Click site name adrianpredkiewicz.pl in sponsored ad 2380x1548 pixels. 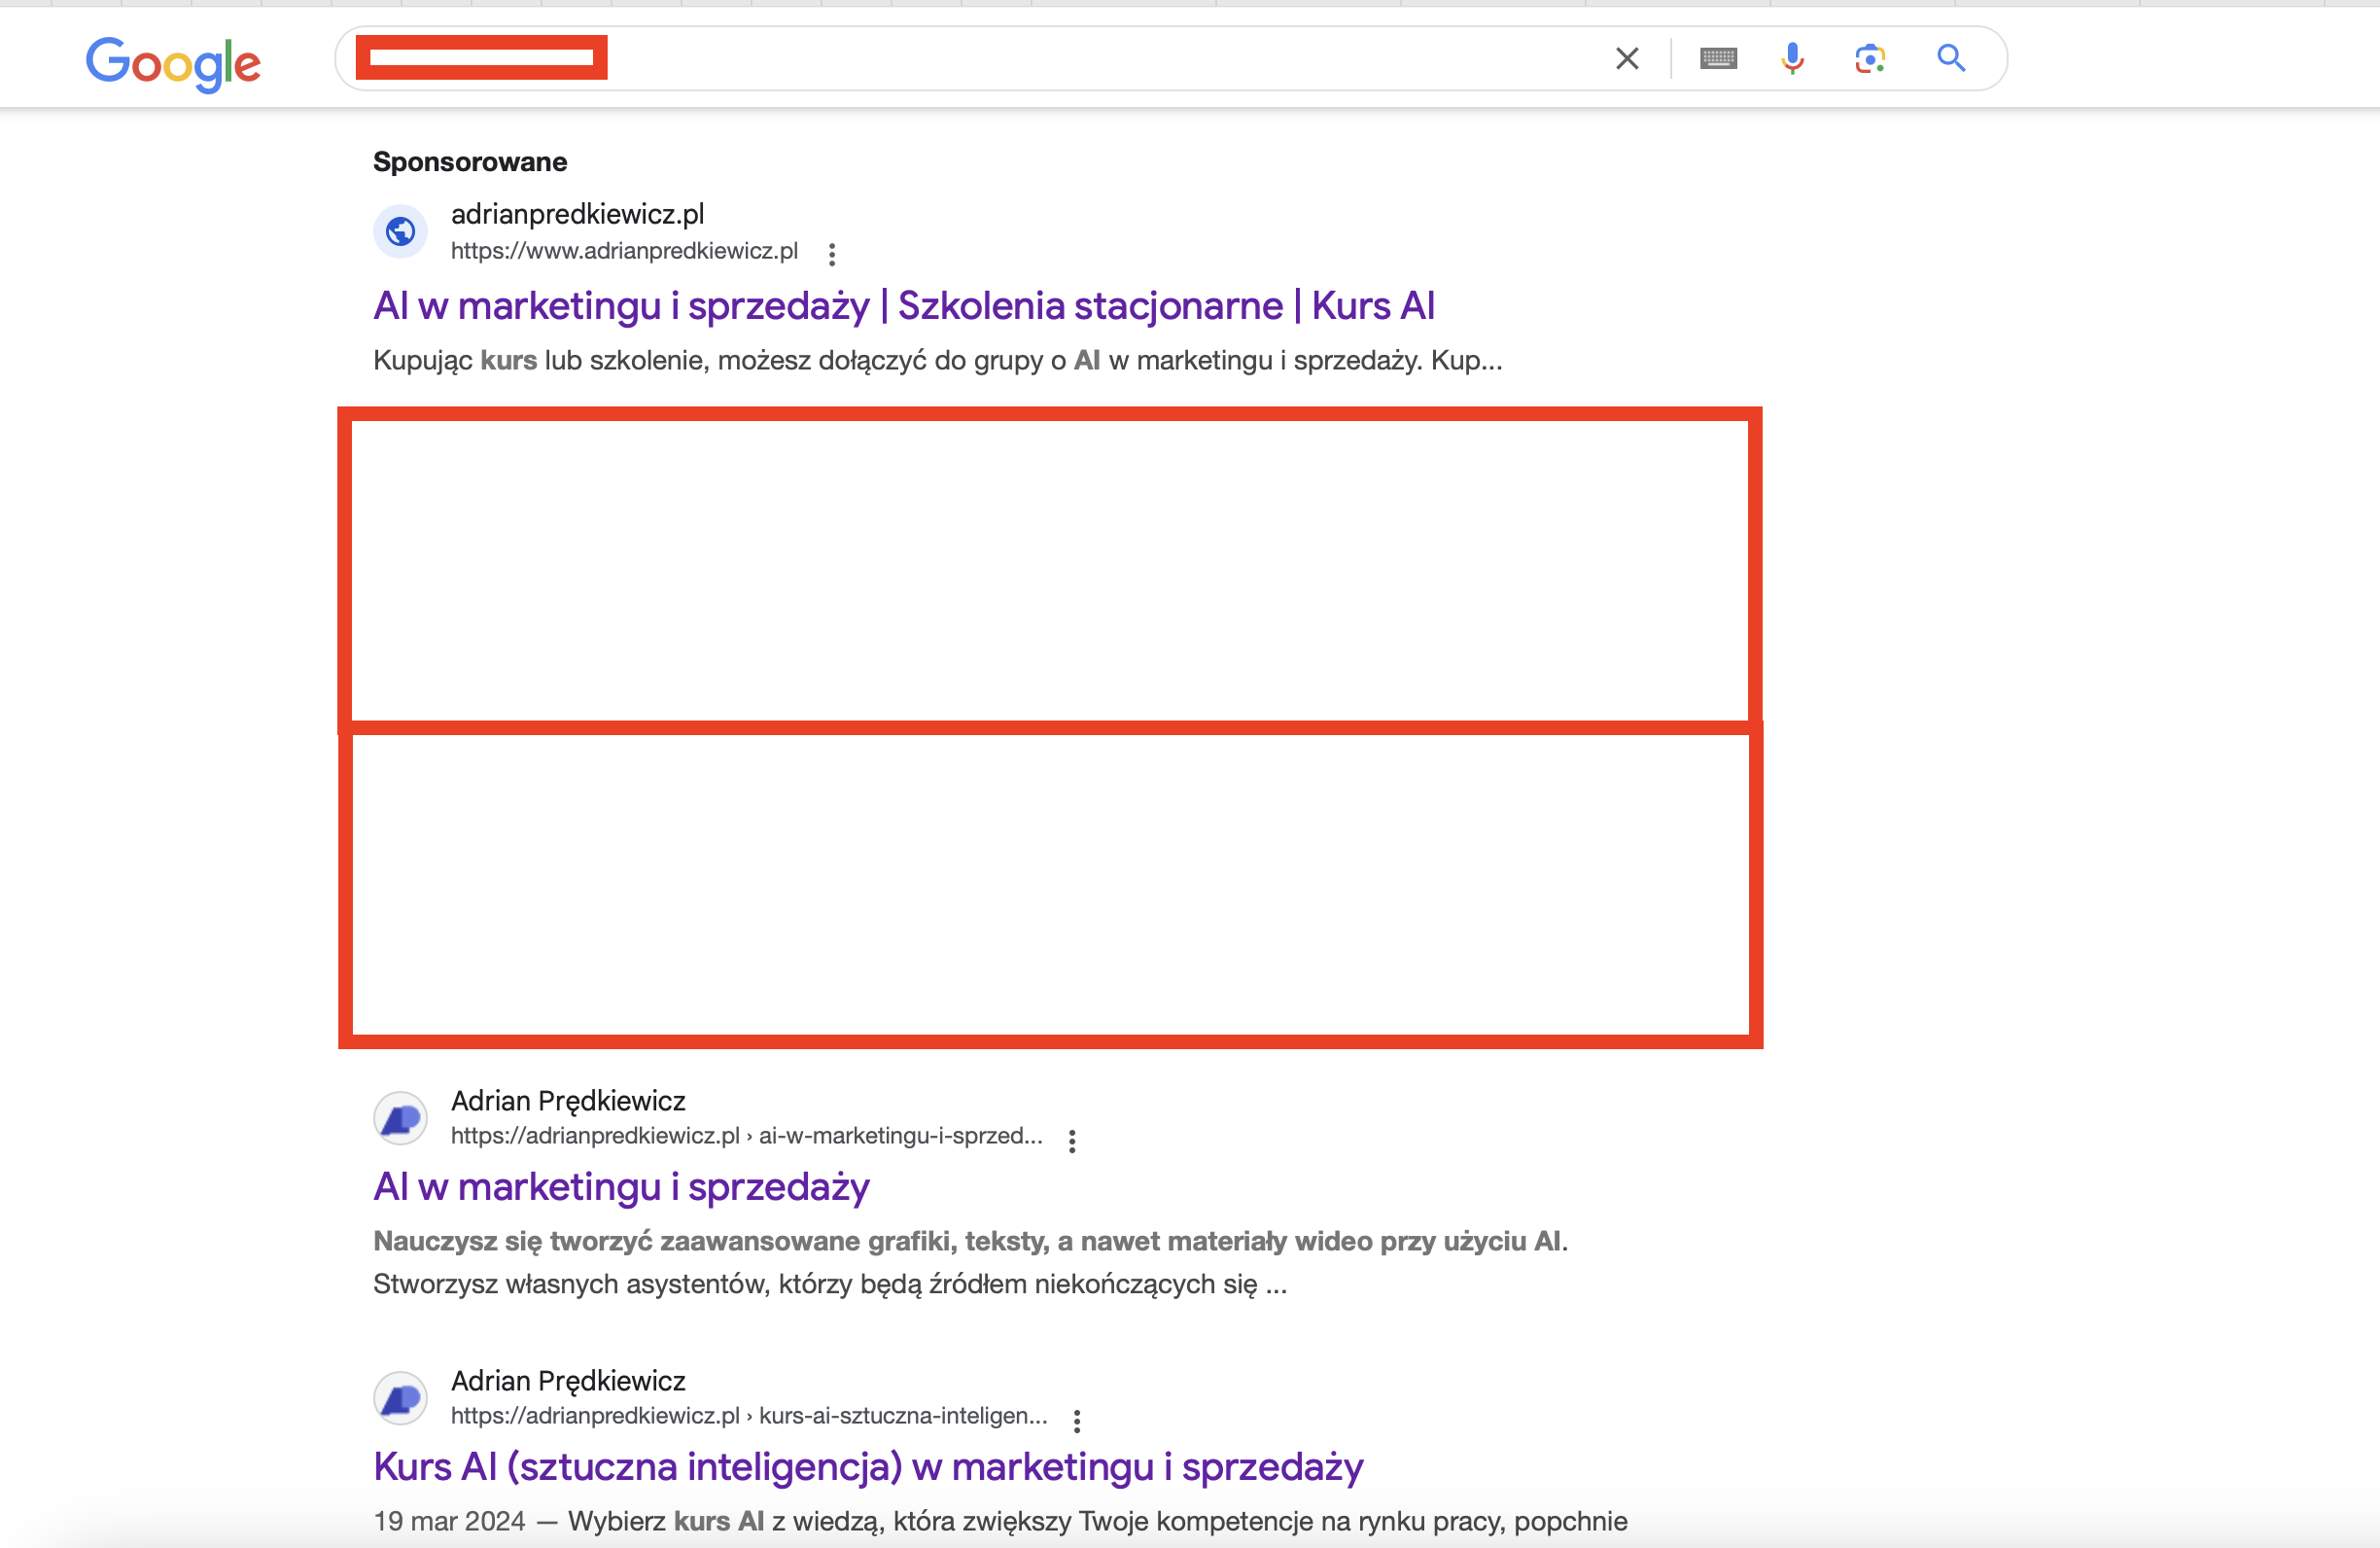coord(578,214)
